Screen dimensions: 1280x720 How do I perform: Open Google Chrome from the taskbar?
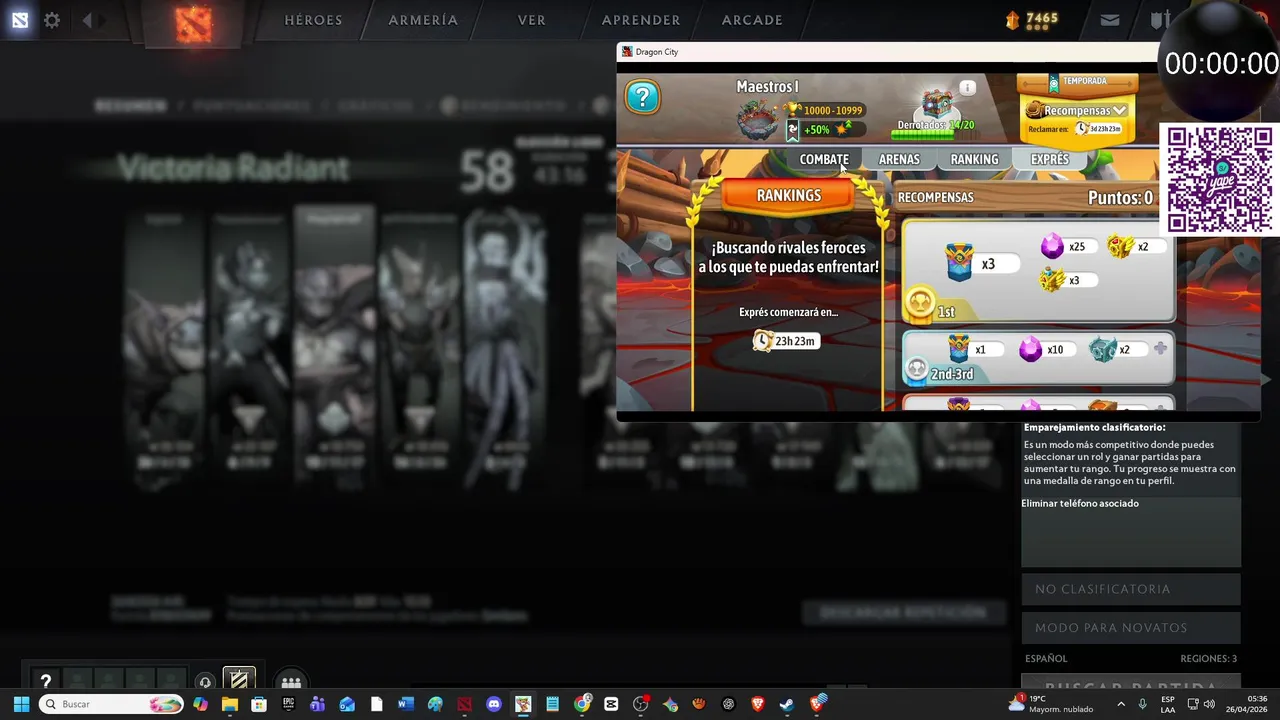pyautogui.click(x=582, y=704)
